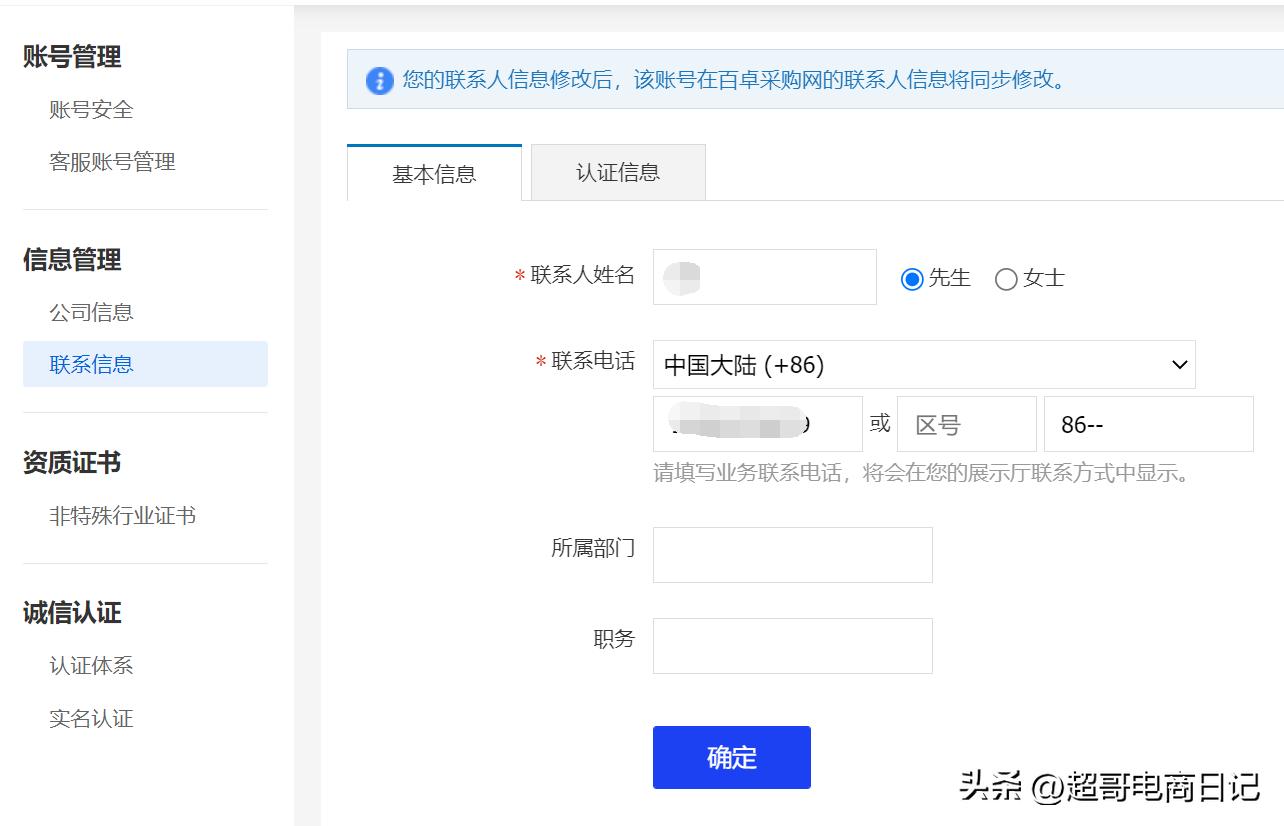1284x826 pixels.
Task: Switch to the 基本信息 tab
Action: (x=433, y=172)
